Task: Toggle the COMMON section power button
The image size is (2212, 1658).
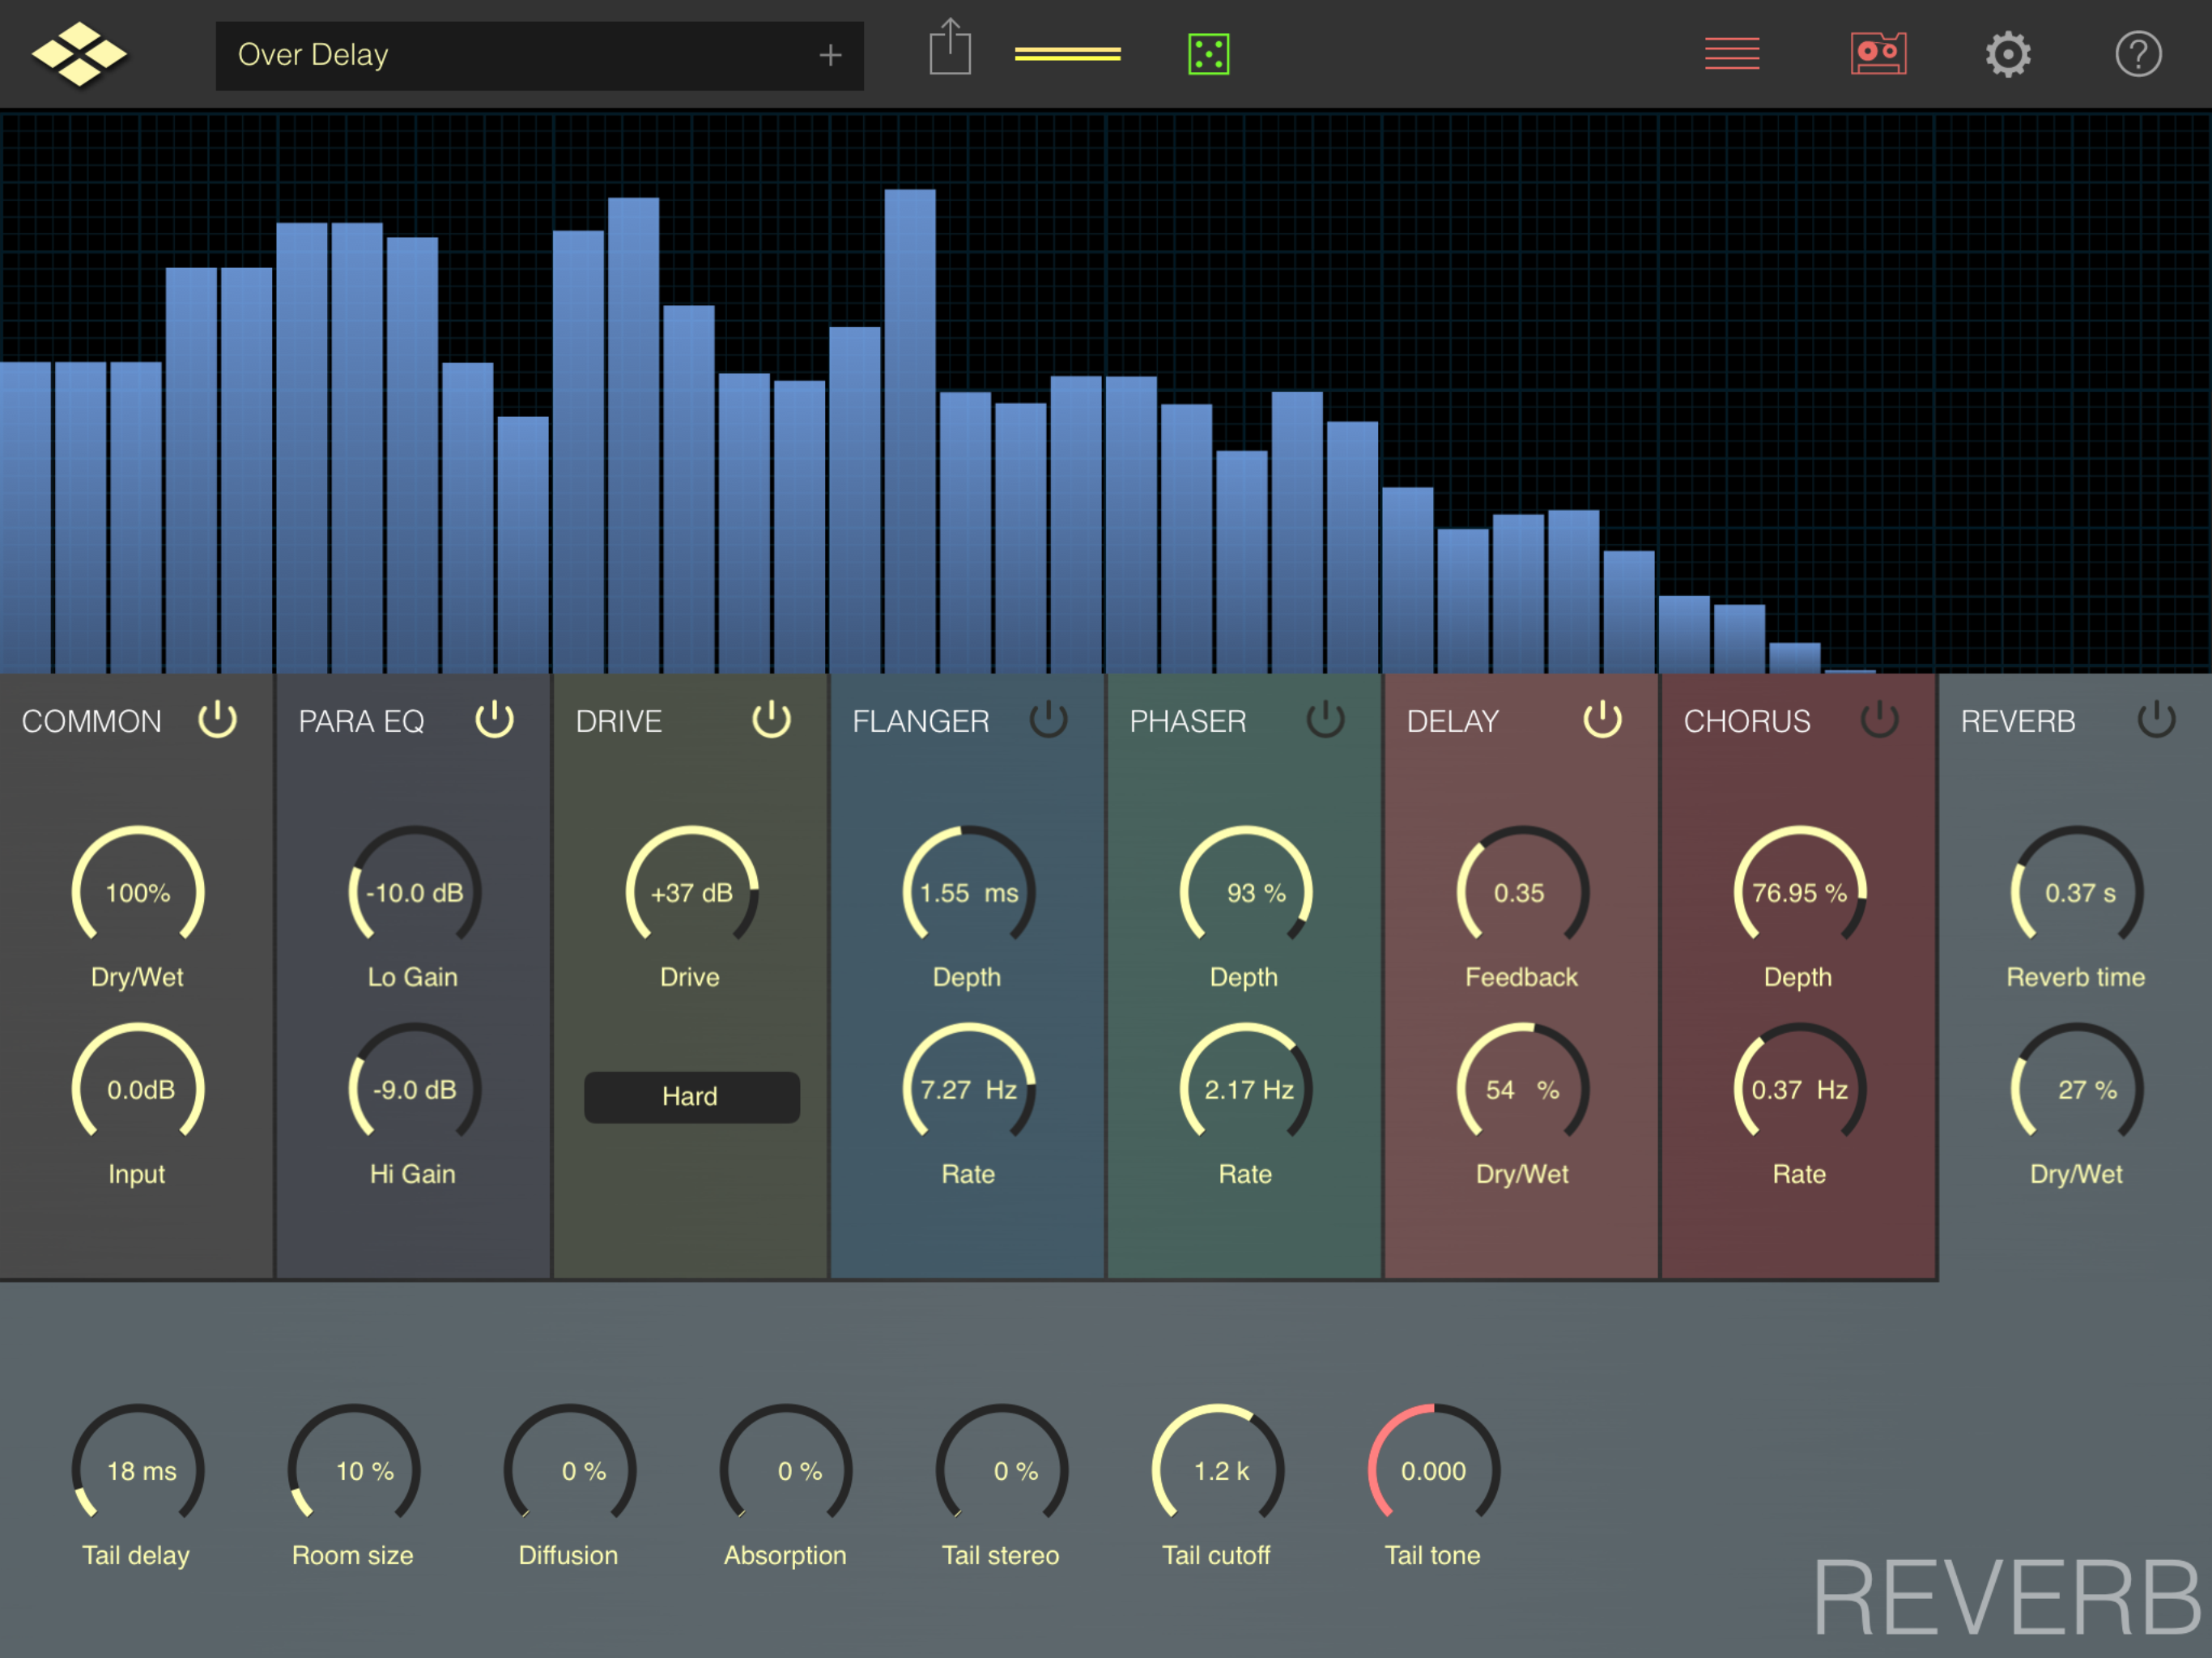Action: 217,720
